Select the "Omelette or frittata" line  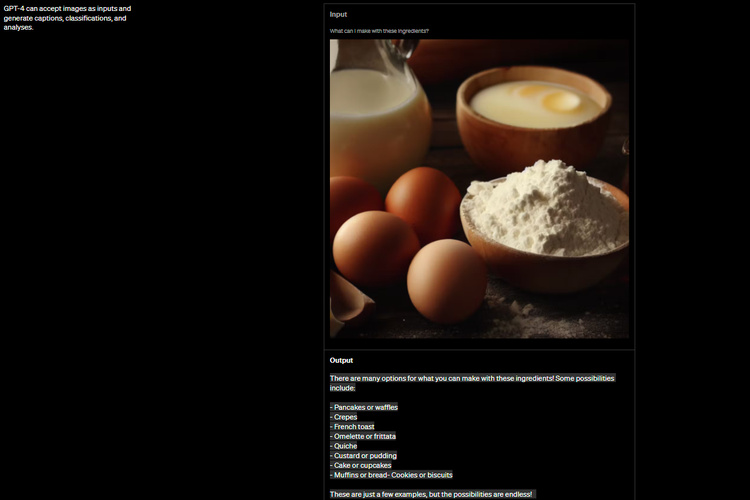tap(364, 436)
